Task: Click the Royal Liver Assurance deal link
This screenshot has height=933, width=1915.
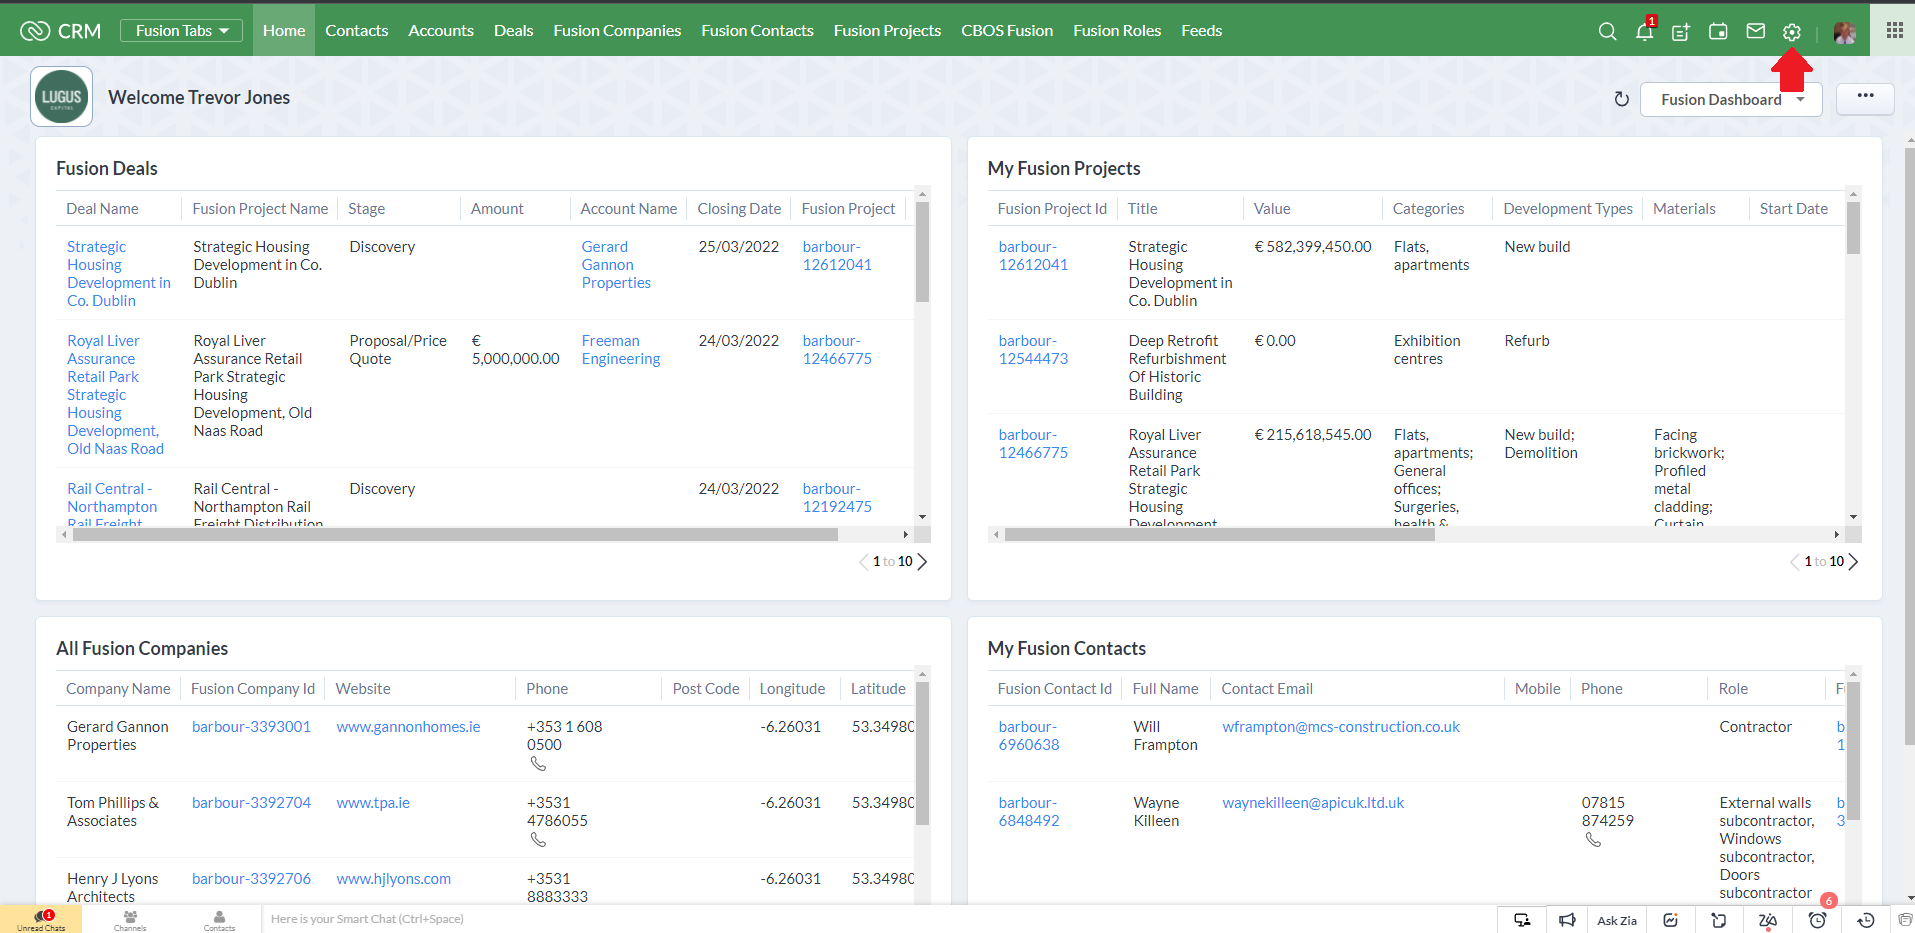Action: [115, 395]
